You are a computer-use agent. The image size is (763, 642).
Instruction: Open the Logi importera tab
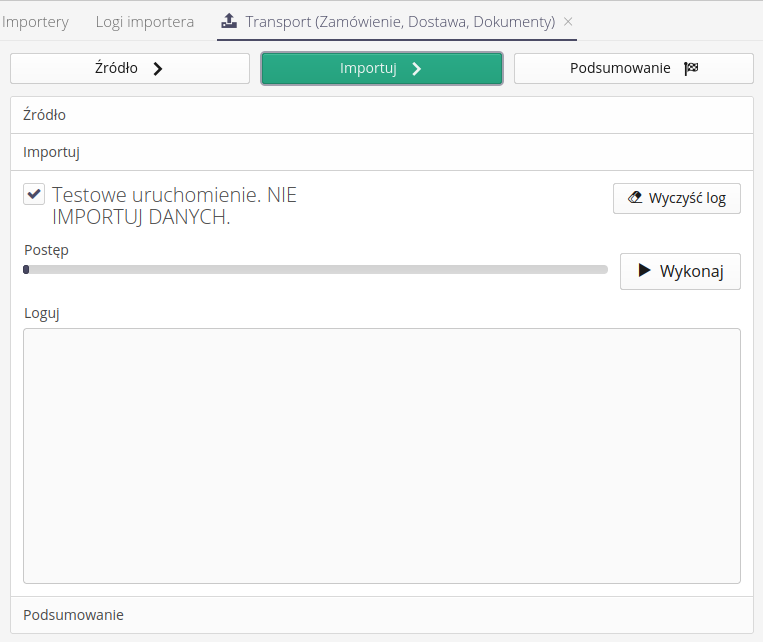[145, 21]
